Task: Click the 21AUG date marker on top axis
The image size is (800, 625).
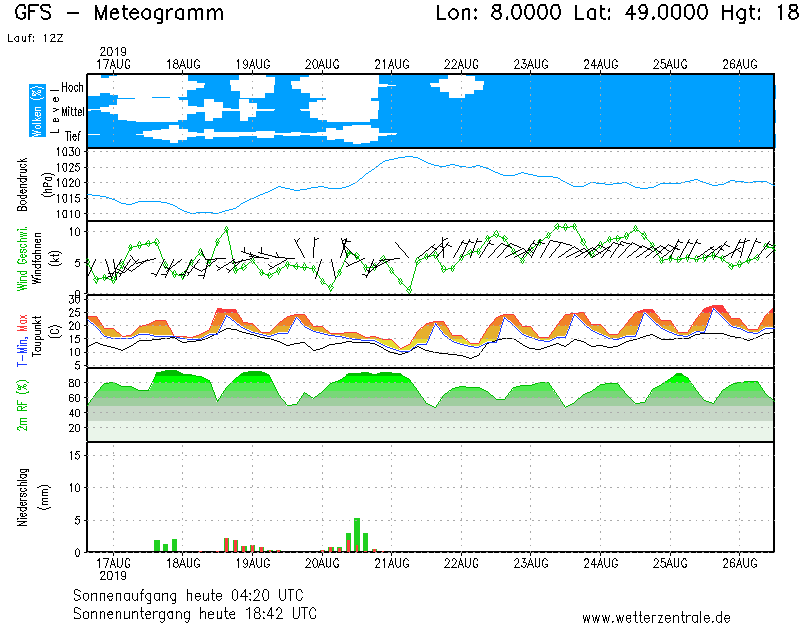Action: (x=392, y=64)
